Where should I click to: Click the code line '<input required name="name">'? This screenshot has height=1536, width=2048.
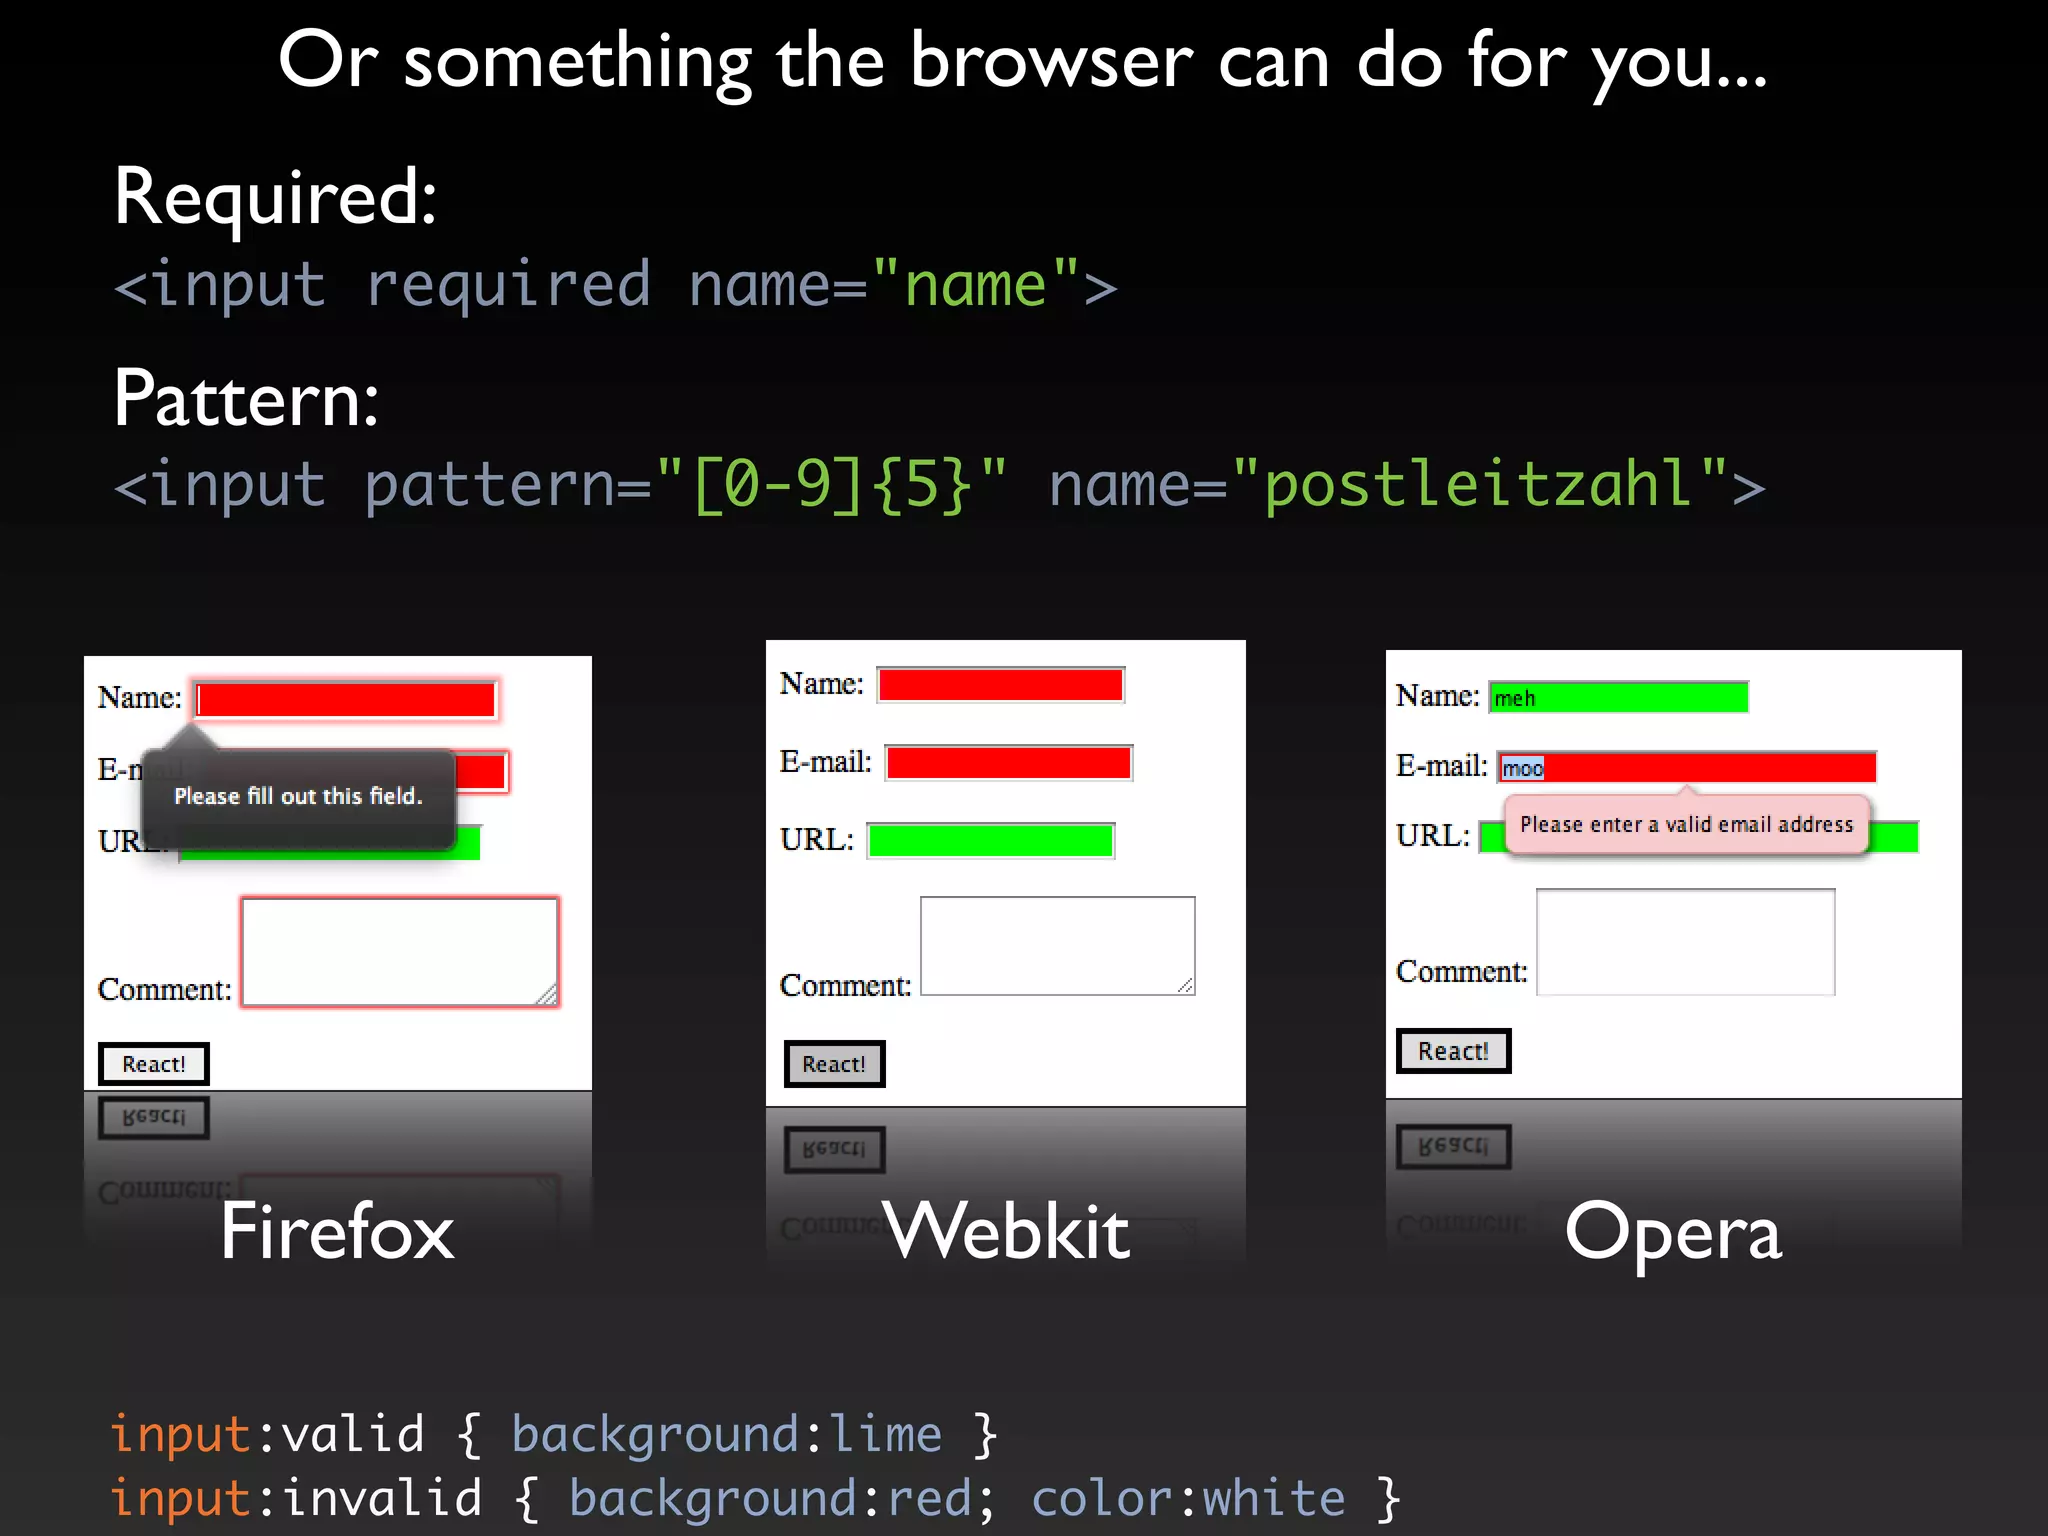click(615, 286)
